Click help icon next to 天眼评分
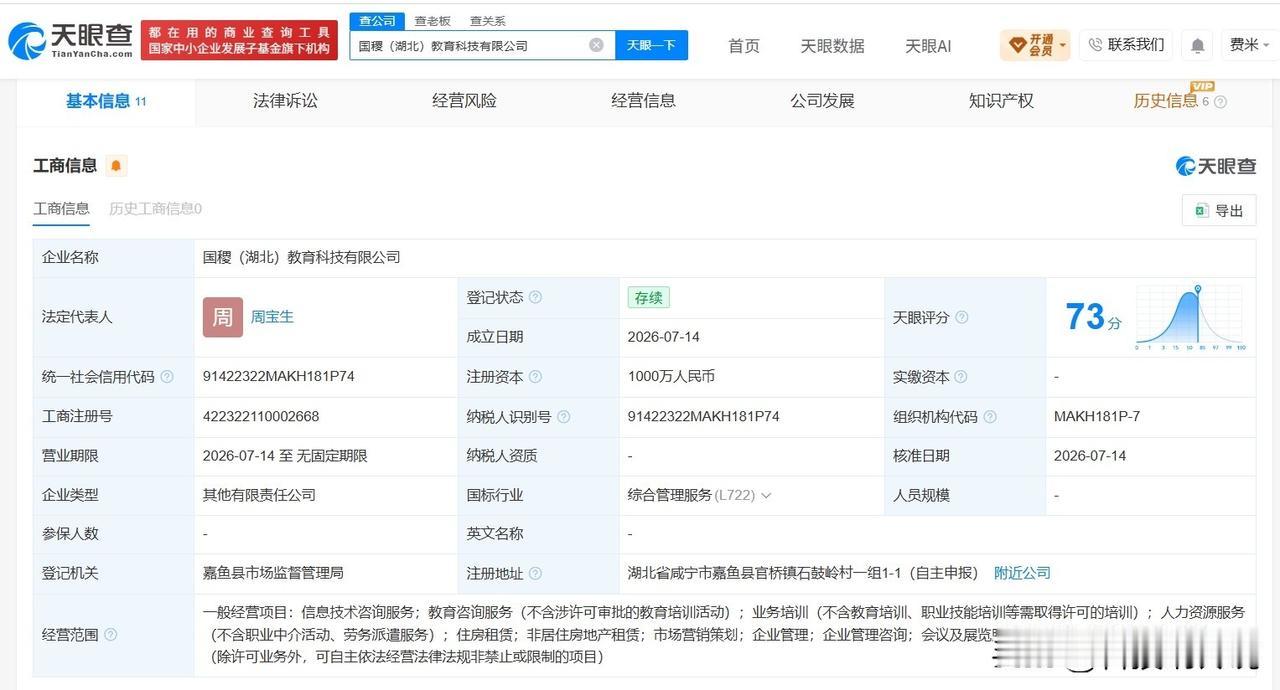This screenshot has width=1280, height=690. (961, 317)
